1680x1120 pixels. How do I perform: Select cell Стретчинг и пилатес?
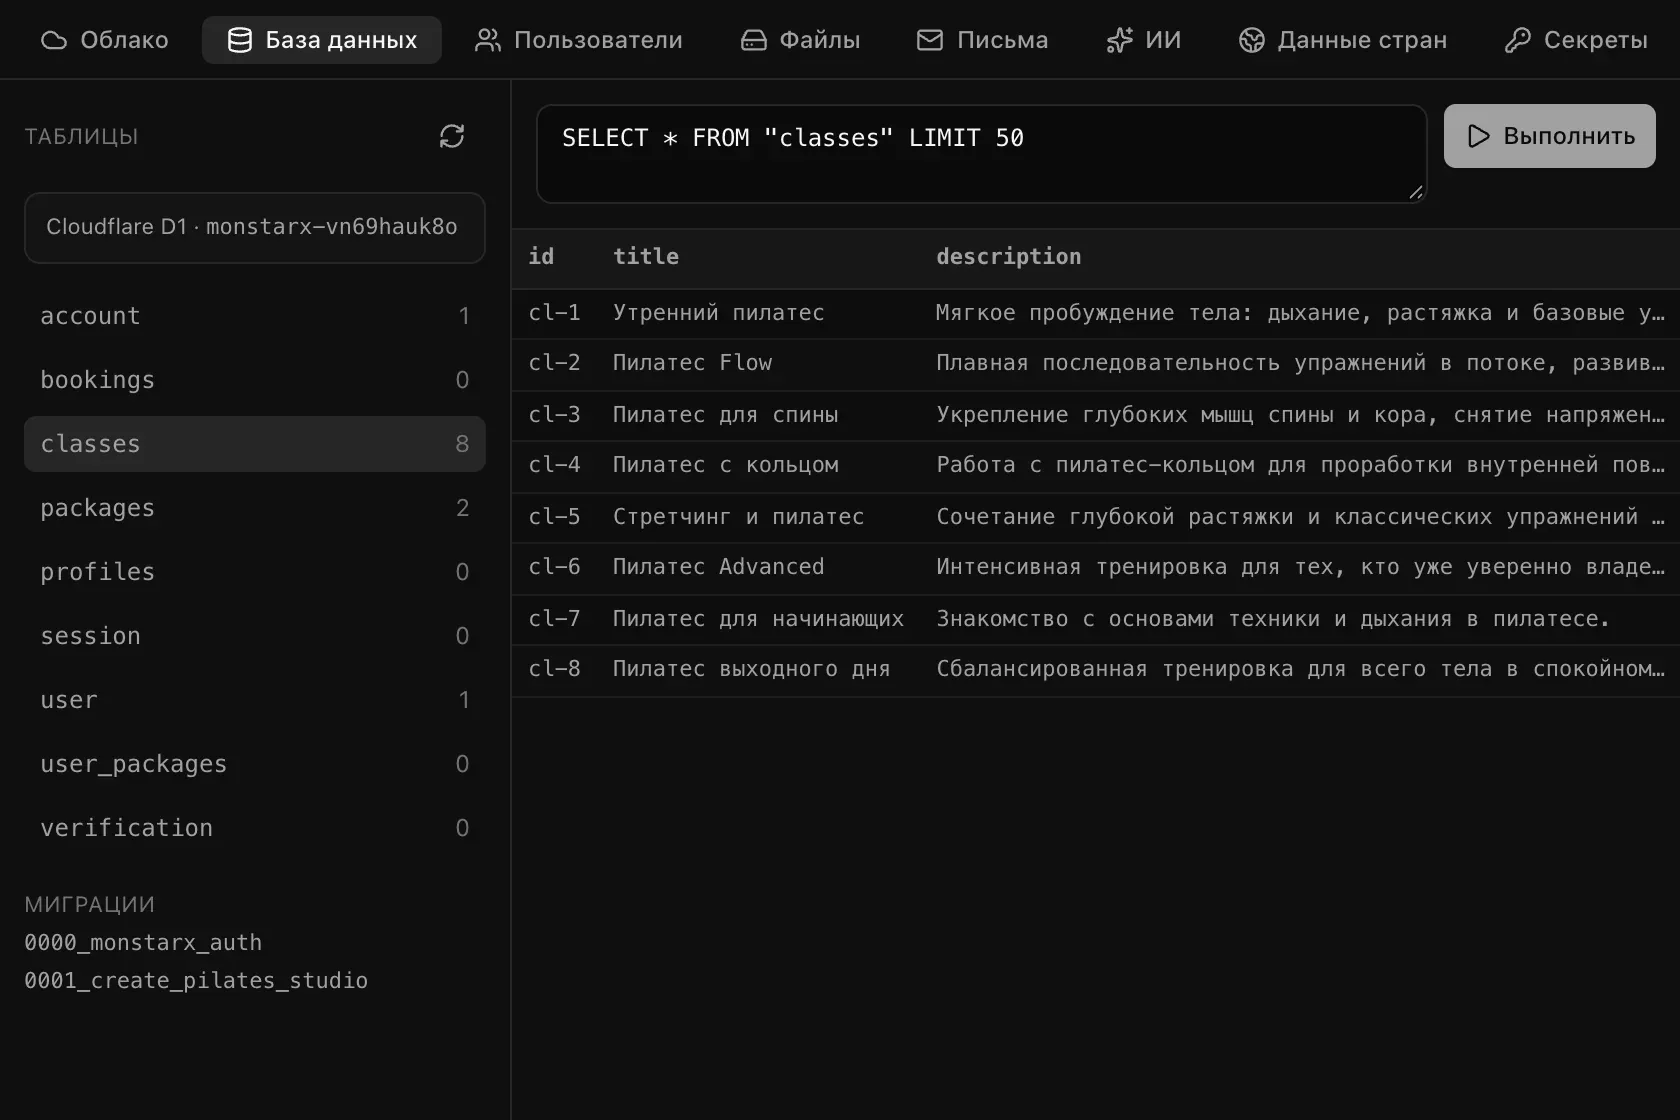[738, 517]
